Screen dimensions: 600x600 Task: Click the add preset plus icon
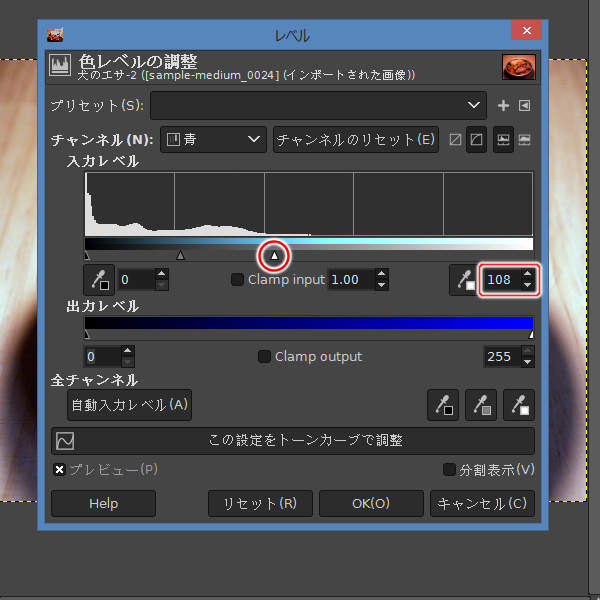click(x=503, y=105)
